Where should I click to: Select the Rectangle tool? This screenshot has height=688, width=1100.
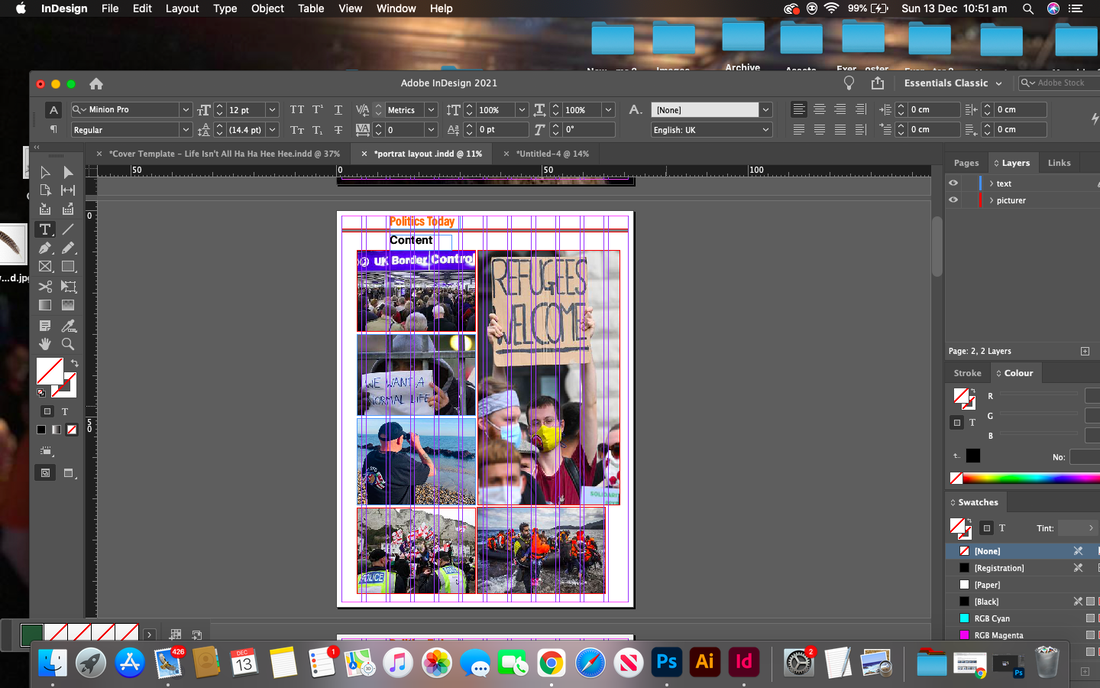(x=68, y=267)
